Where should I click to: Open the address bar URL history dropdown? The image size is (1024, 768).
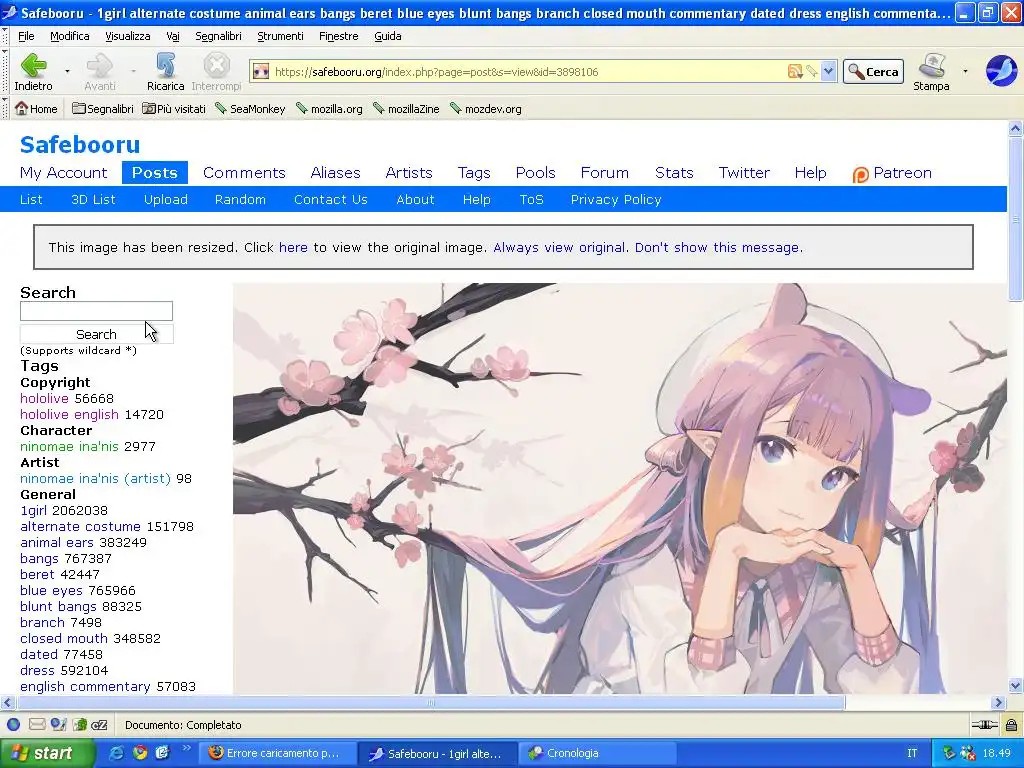(x=828, y=72)
